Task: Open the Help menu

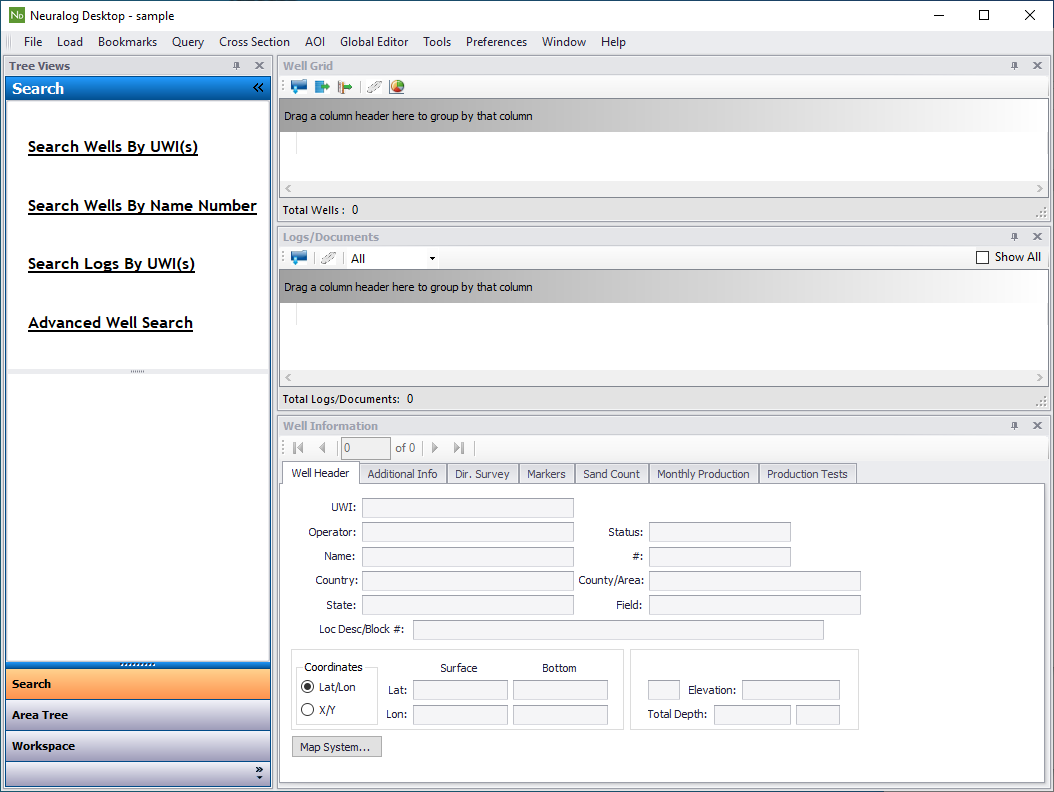Action: (613, 42)
